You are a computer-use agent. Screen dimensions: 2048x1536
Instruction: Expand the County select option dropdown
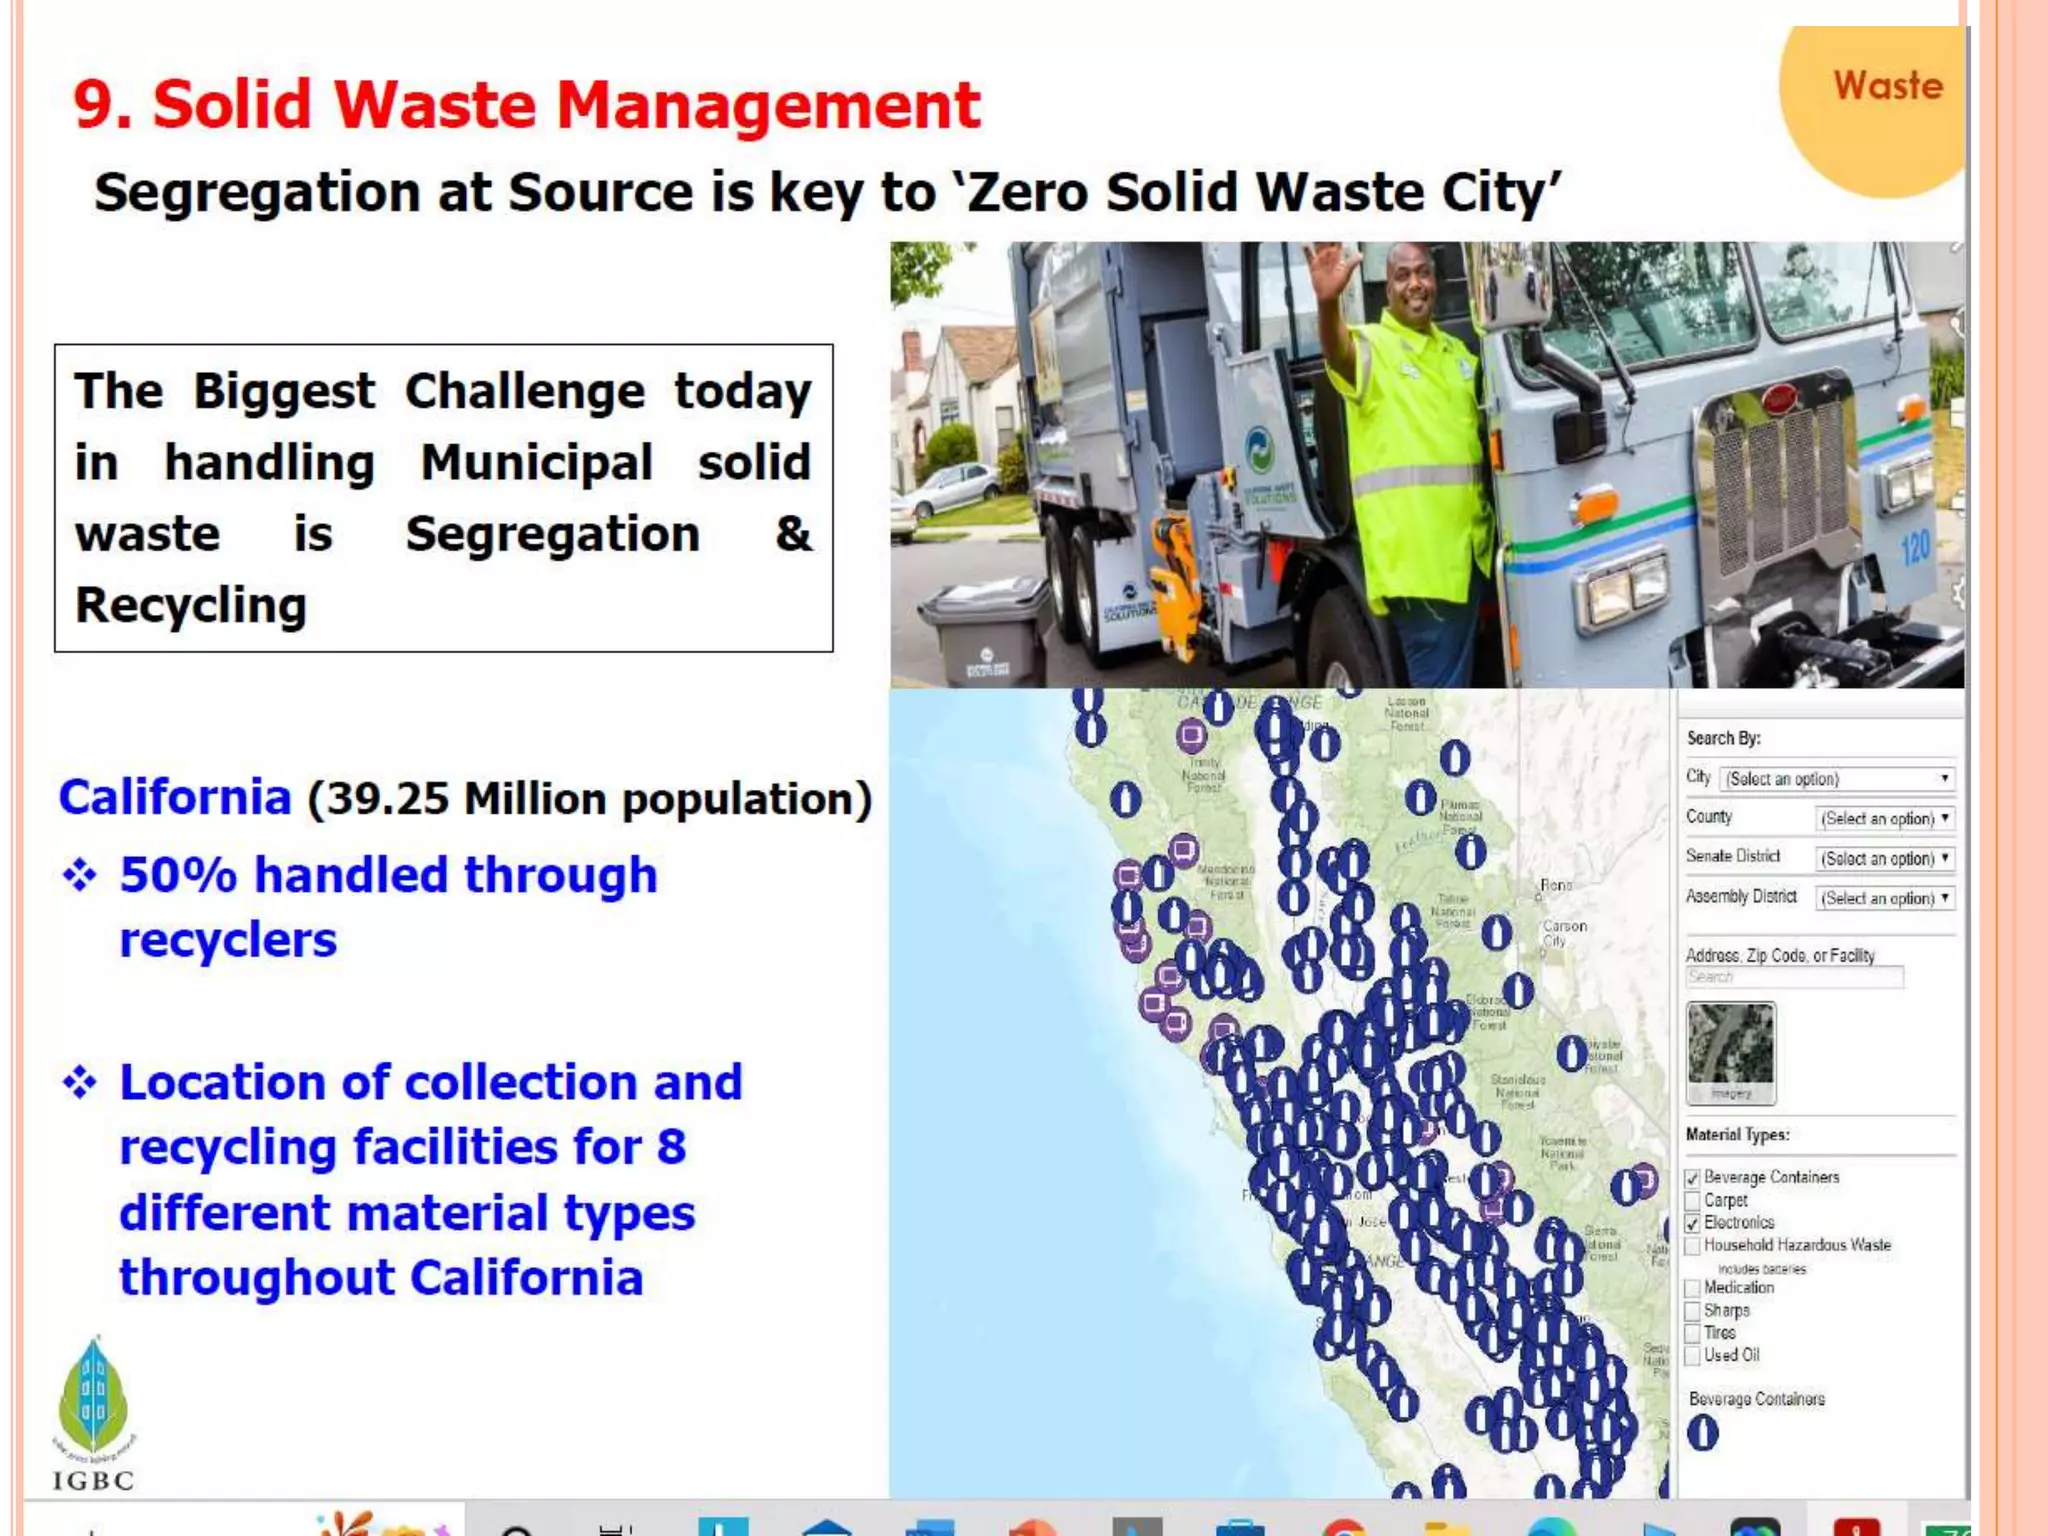click(1884, 819)
